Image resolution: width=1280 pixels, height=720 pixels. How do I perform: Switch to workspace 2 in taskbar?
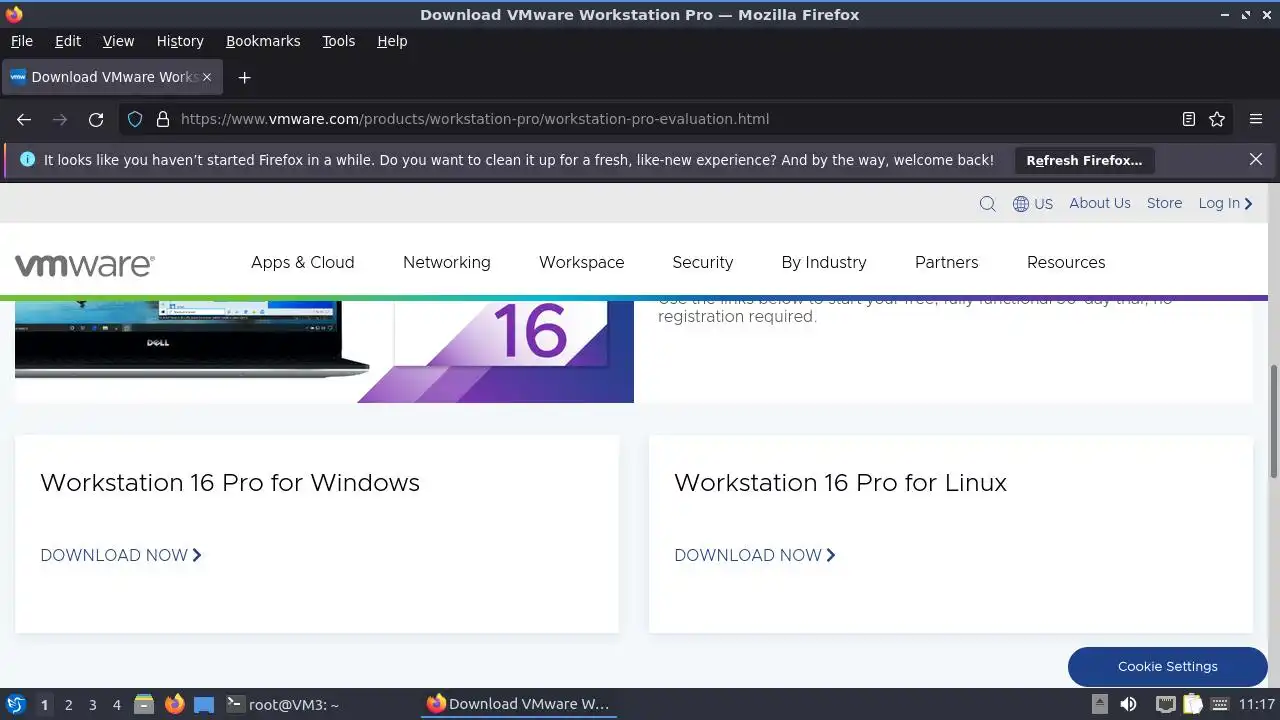tap(68, 705)
